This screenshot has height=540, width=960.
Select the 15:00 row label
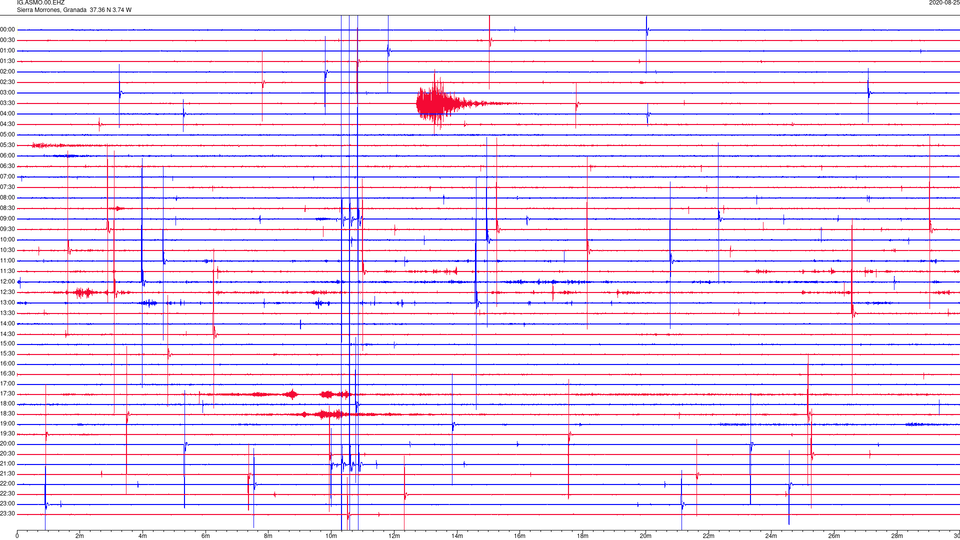8,343
